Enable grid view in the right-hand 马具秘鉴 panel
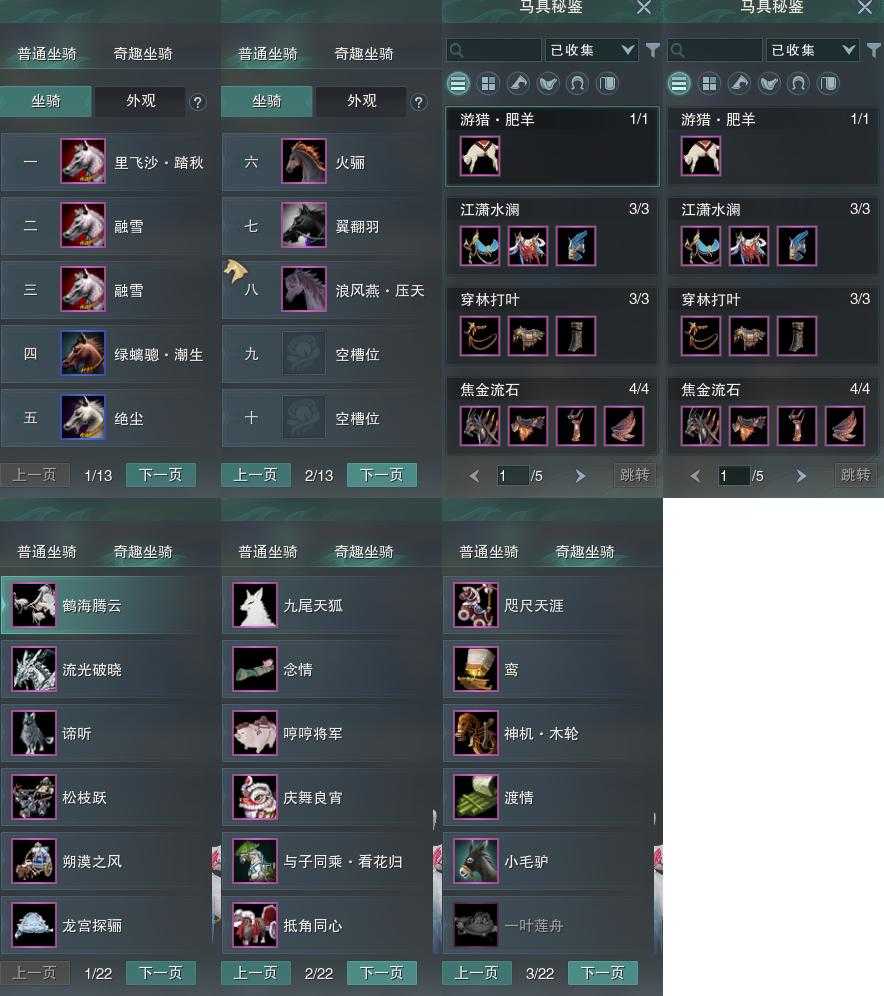Viewport: 884px width, 996px height. (709, 84)
